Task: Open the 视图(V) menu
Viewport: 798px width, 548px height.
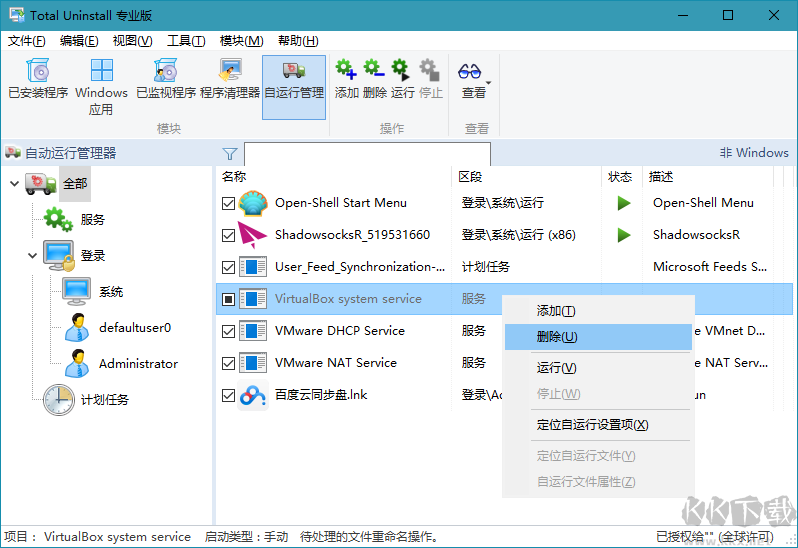Action: 132,41
